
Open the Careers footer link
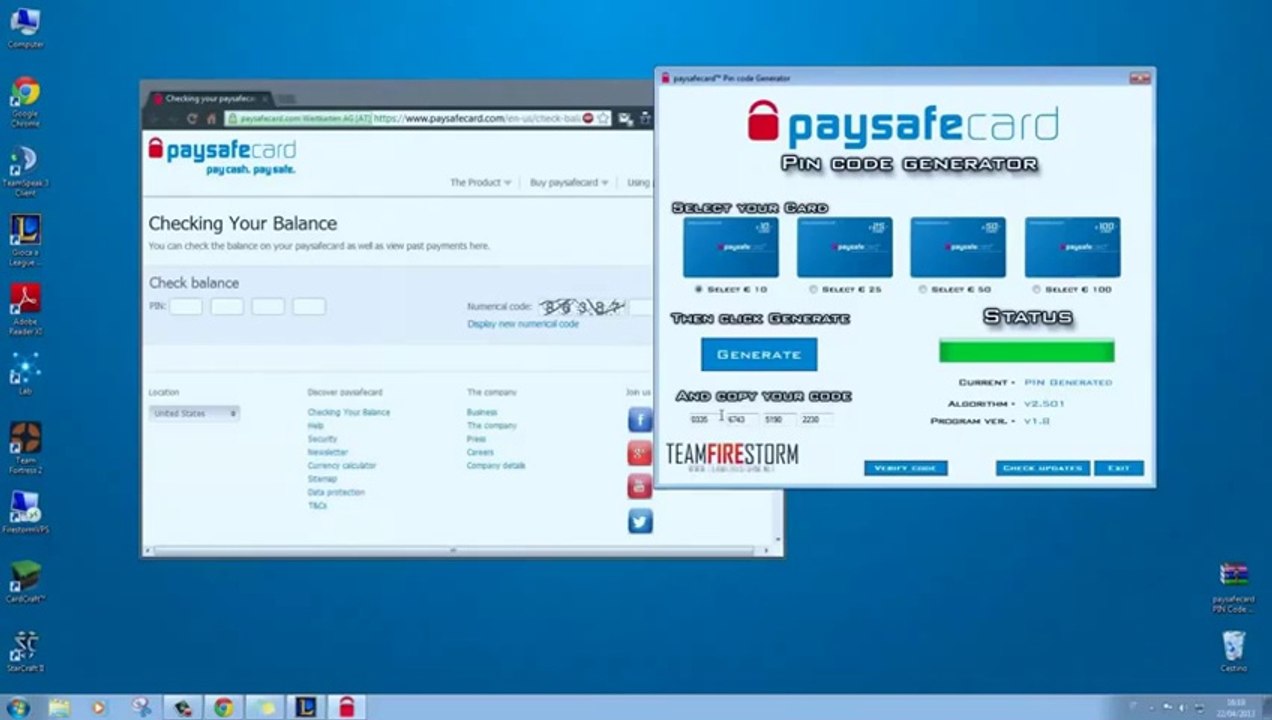point(480,452)
